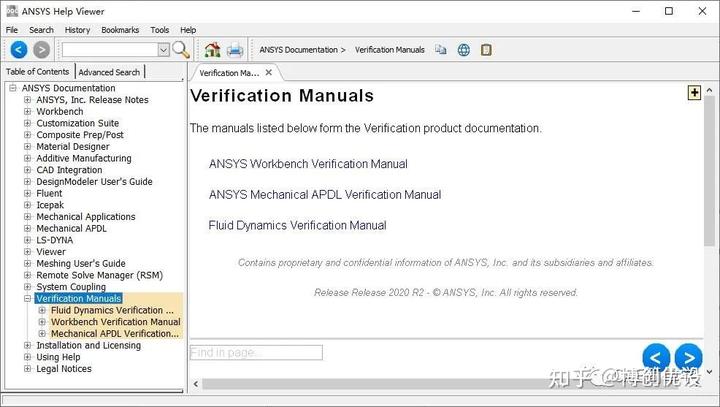
Task: Expand the Workbench tree node
Action: coord(28,111)
